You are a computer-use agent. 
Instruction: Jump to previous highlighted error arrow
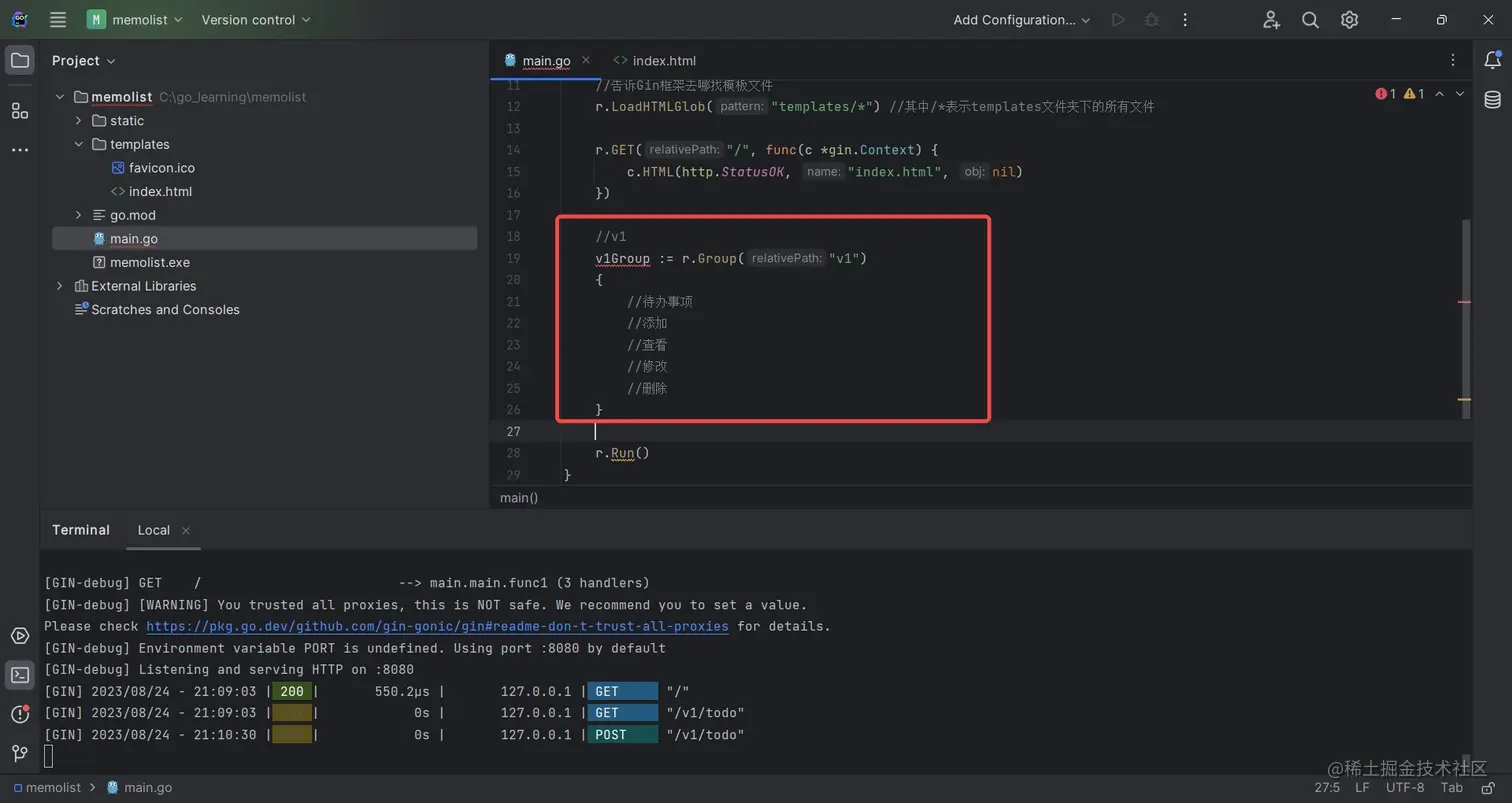coord(1439,94)
